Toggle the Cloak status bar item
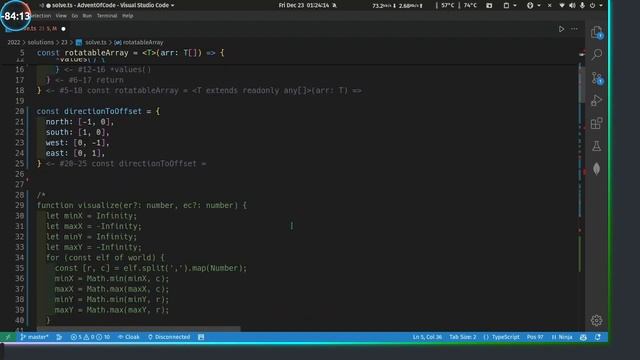 point(129,337)
